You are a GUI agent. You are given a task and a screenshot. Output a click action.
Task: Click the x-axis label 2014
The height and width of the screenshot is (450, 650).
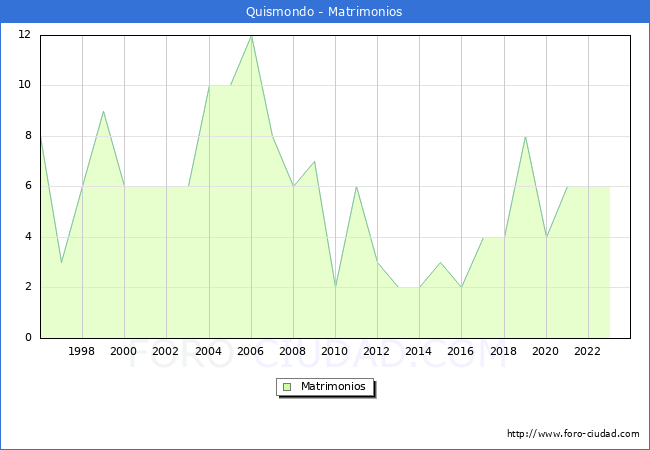418,351
